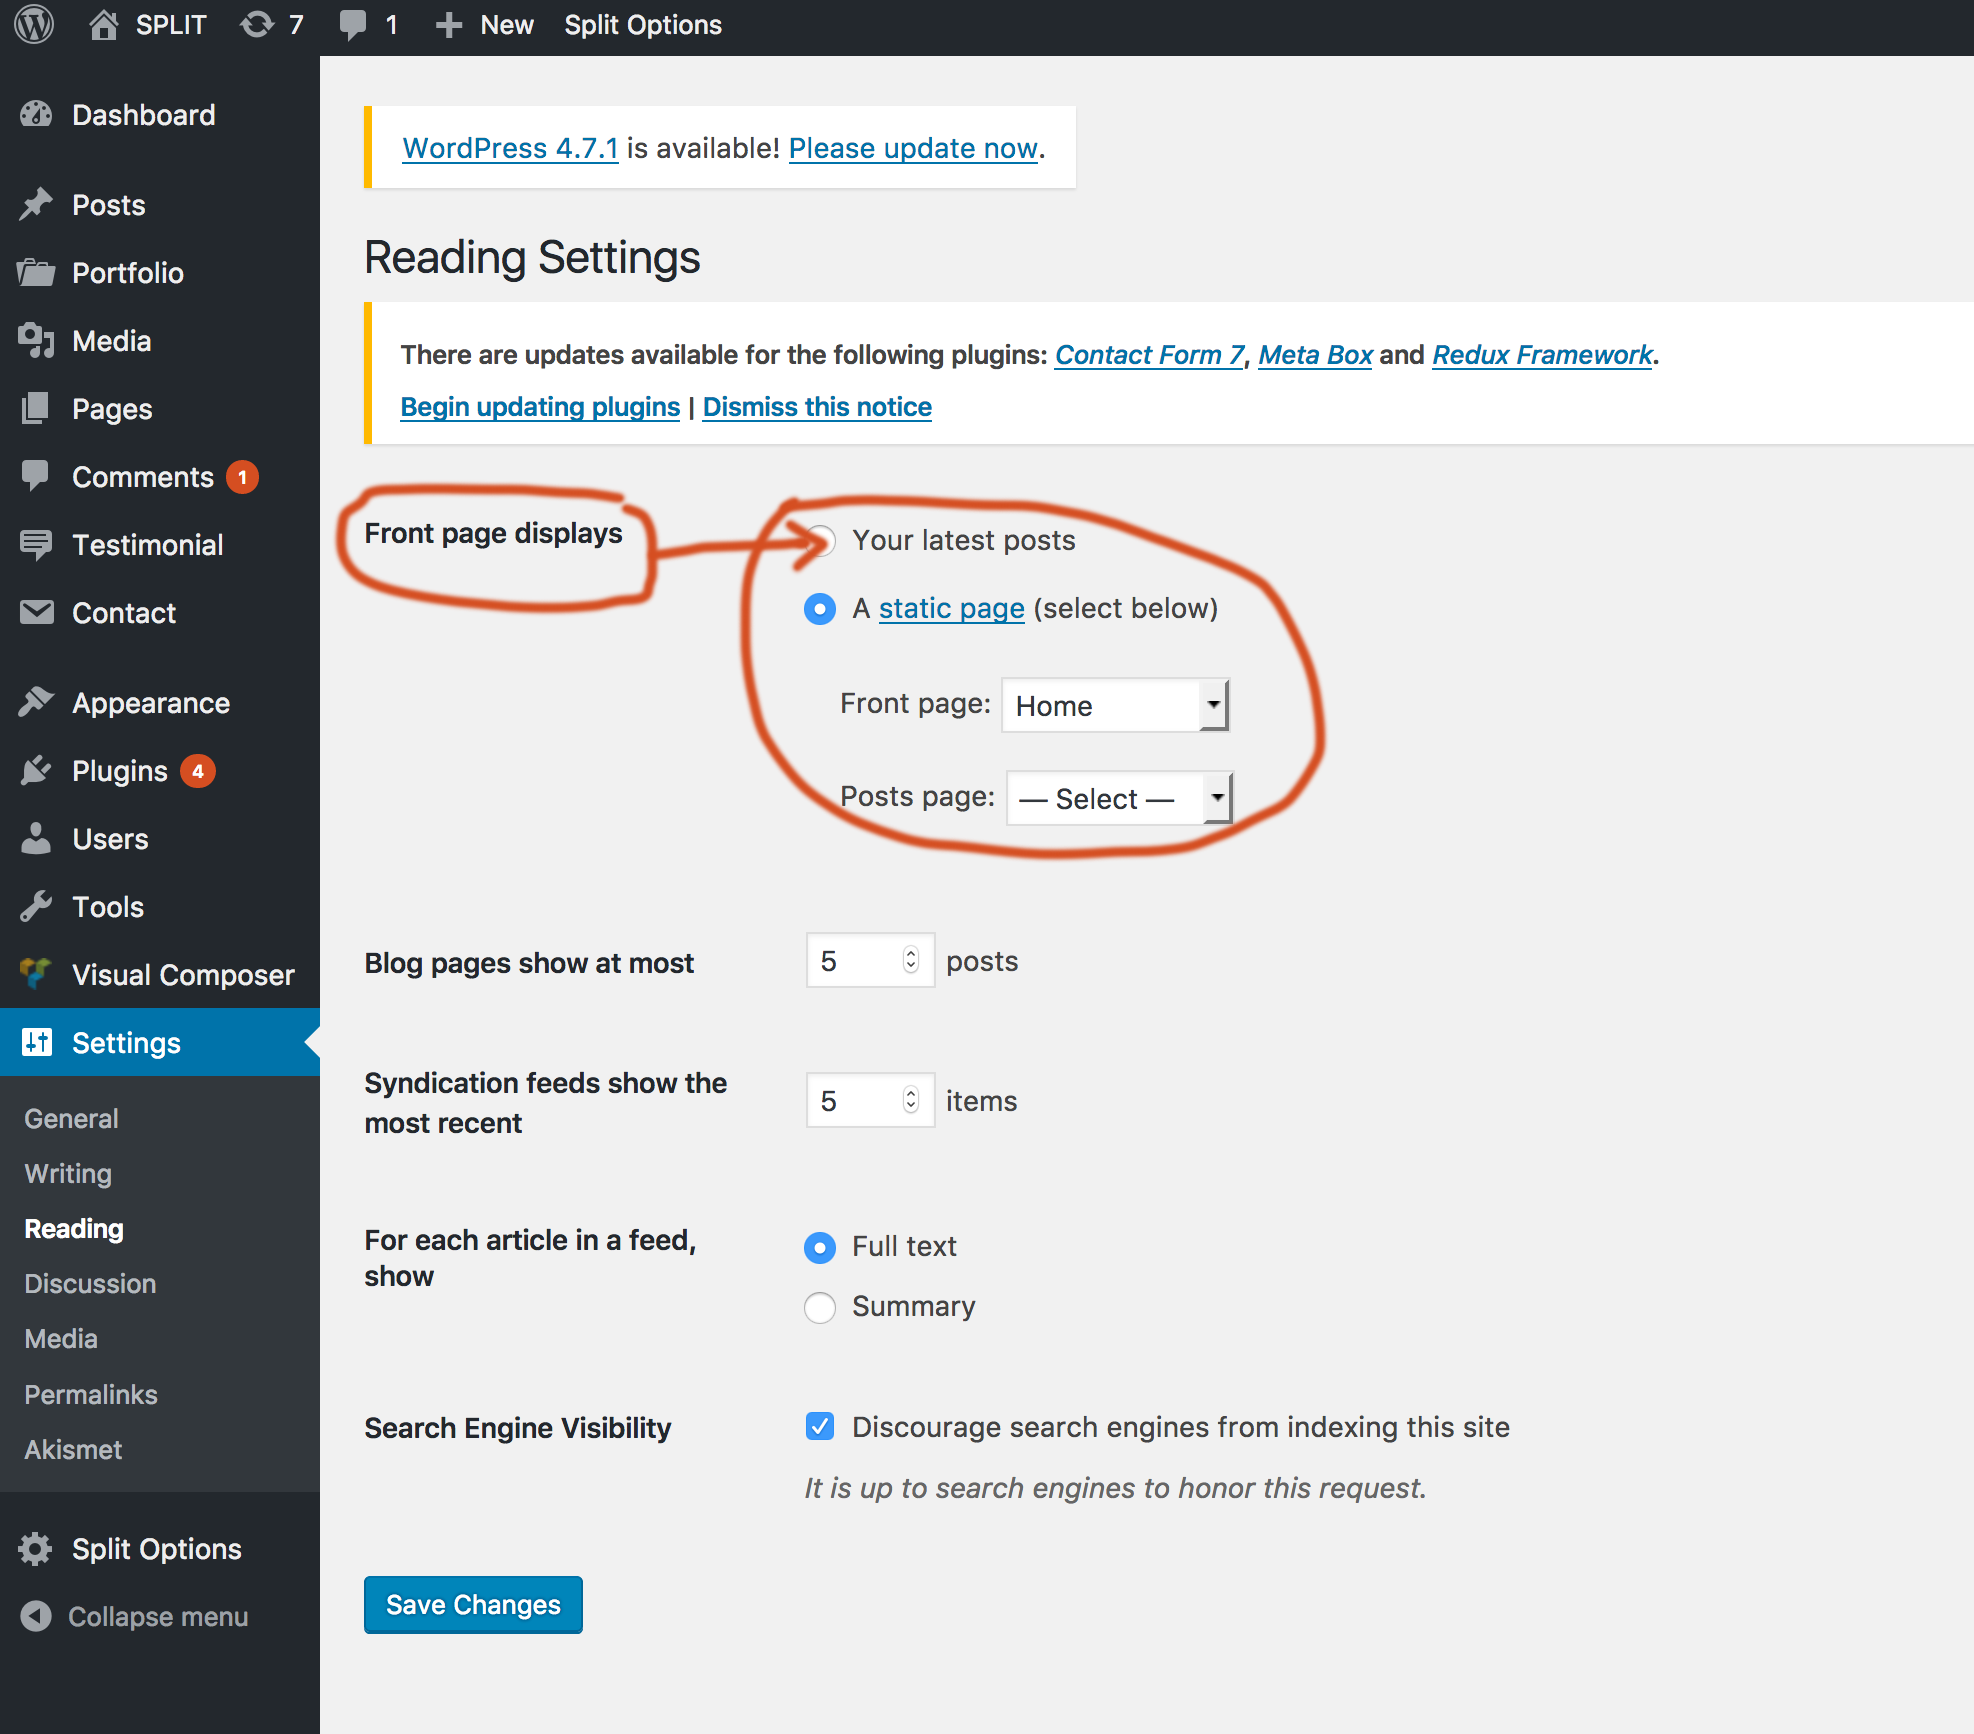Select the Summary radio button
This screenshot has width=1974, height=1734.
point(820,1307)
